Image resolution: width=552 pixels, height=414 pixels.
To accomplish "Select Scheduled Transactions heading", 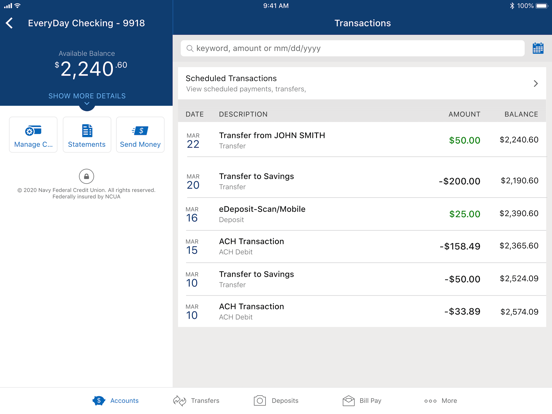I will (x=231, y=78).
